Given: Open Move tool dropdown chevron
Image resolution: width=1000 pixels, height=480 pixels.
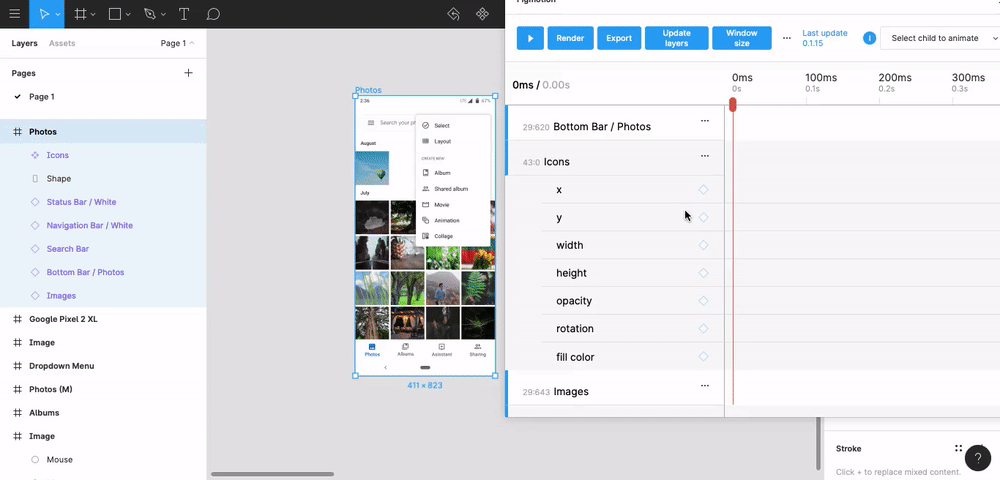Looking at the screenshot, I should click(x=58, y=15).
